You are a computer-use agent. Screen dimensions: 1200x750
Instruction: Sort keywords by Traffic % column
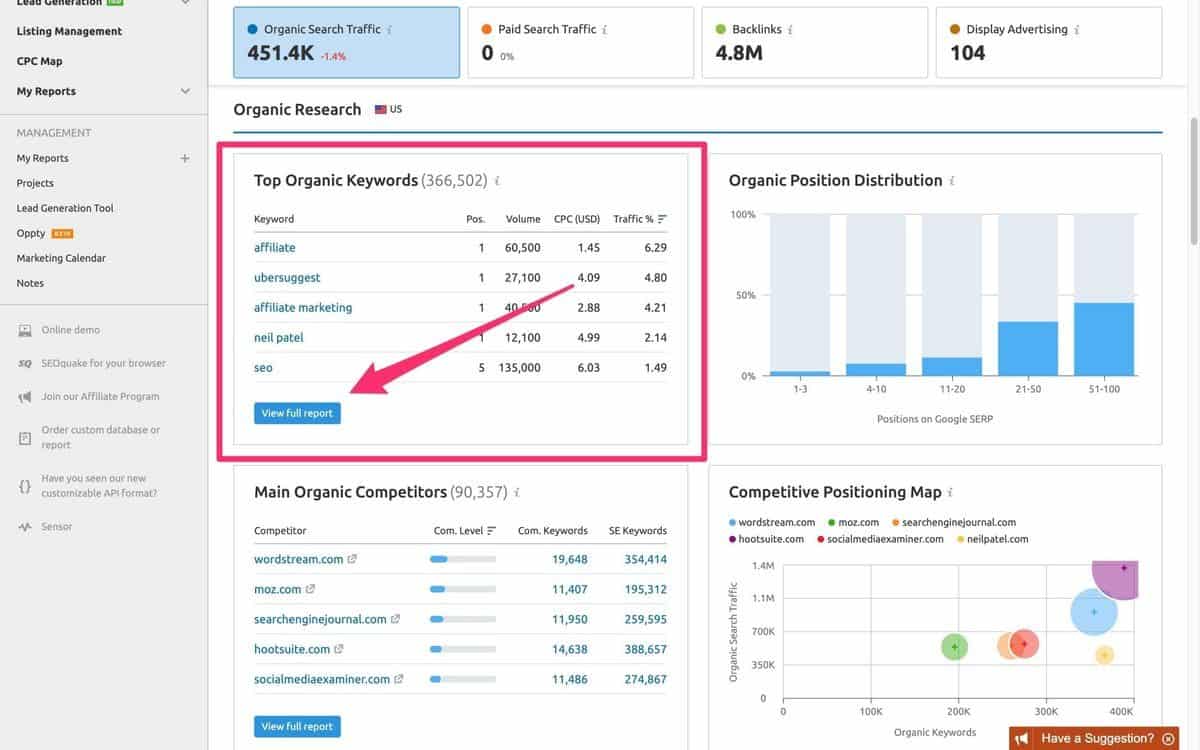(x=640, y=219)
